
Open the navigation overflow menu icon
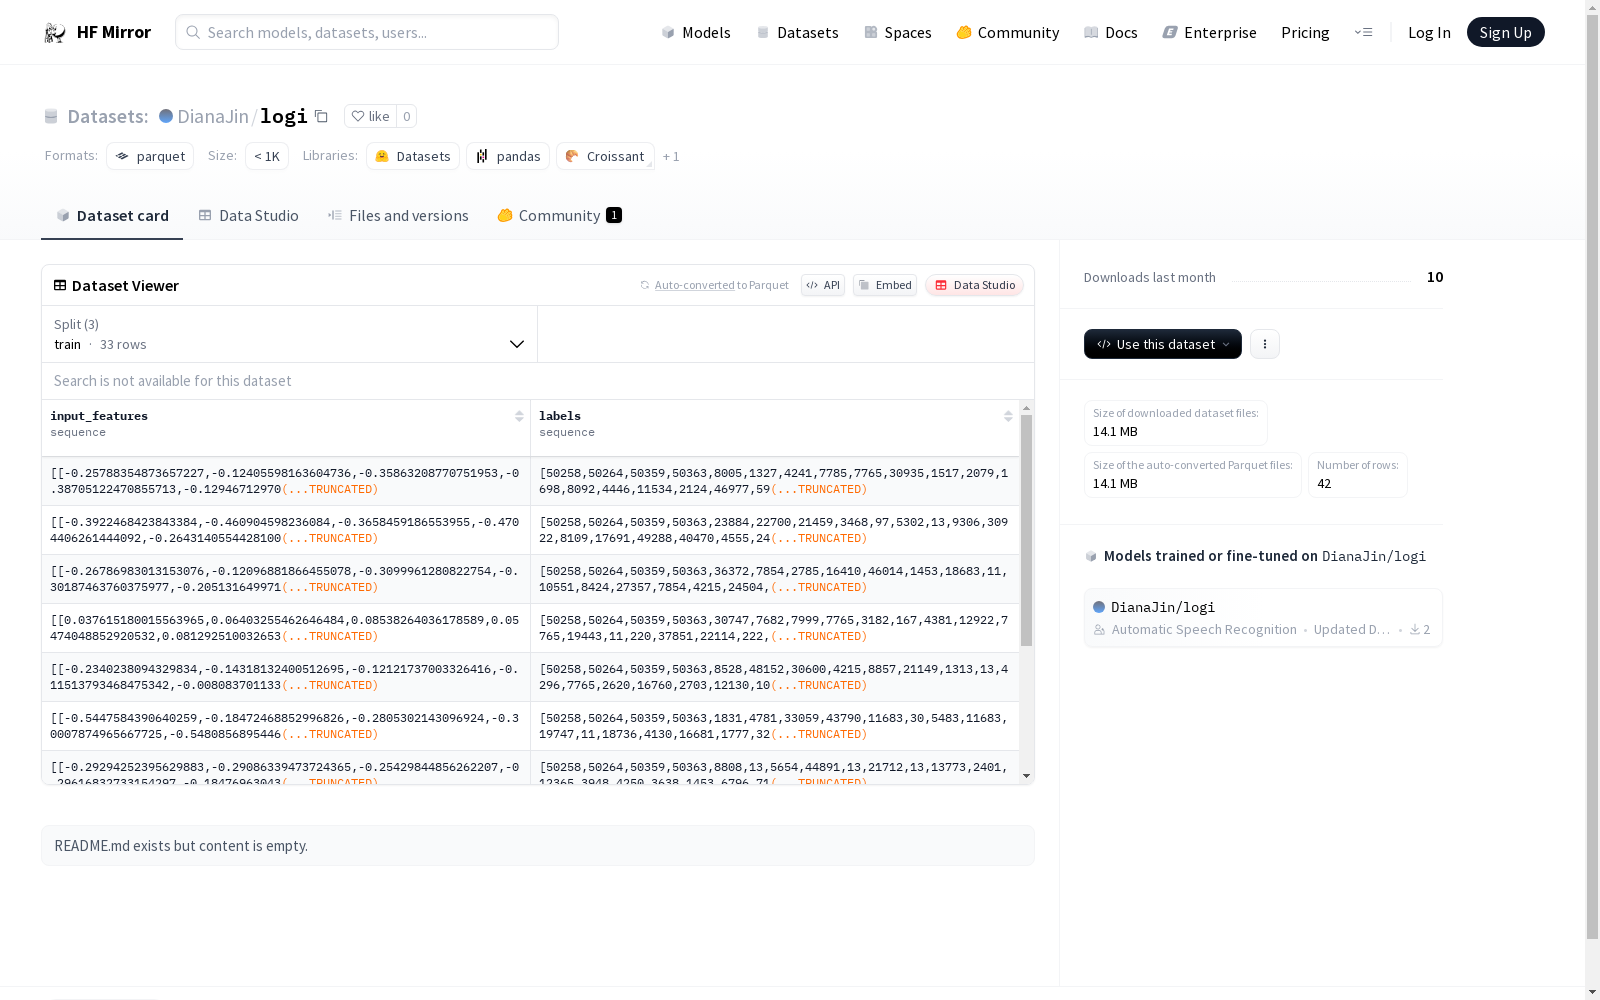pos(1363,32)
